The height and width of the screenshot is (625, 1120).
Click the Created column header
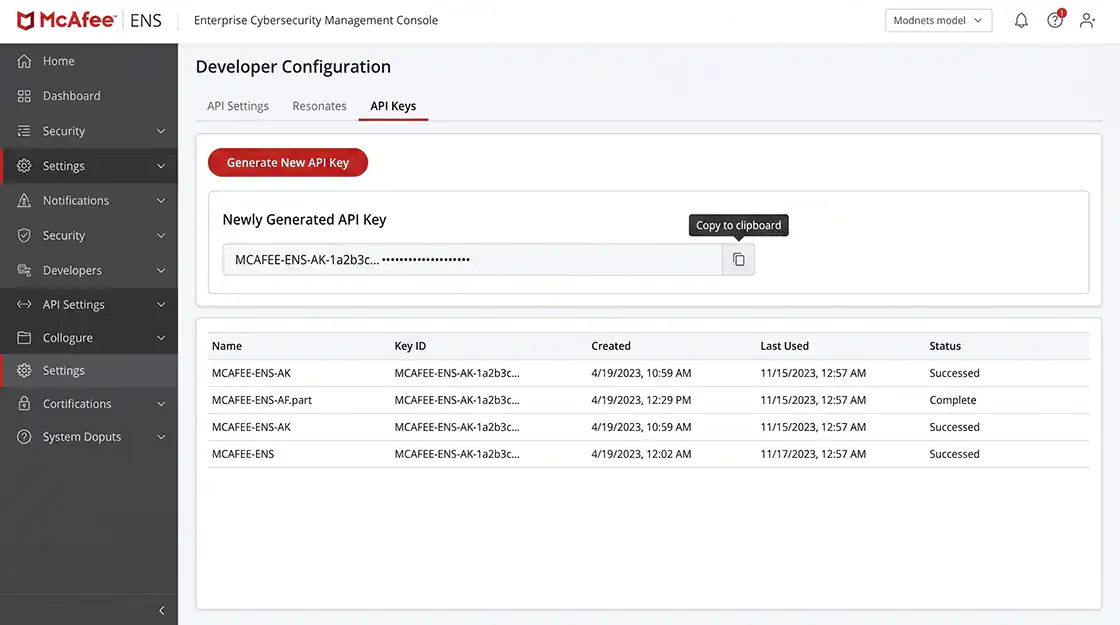(611, 346)
